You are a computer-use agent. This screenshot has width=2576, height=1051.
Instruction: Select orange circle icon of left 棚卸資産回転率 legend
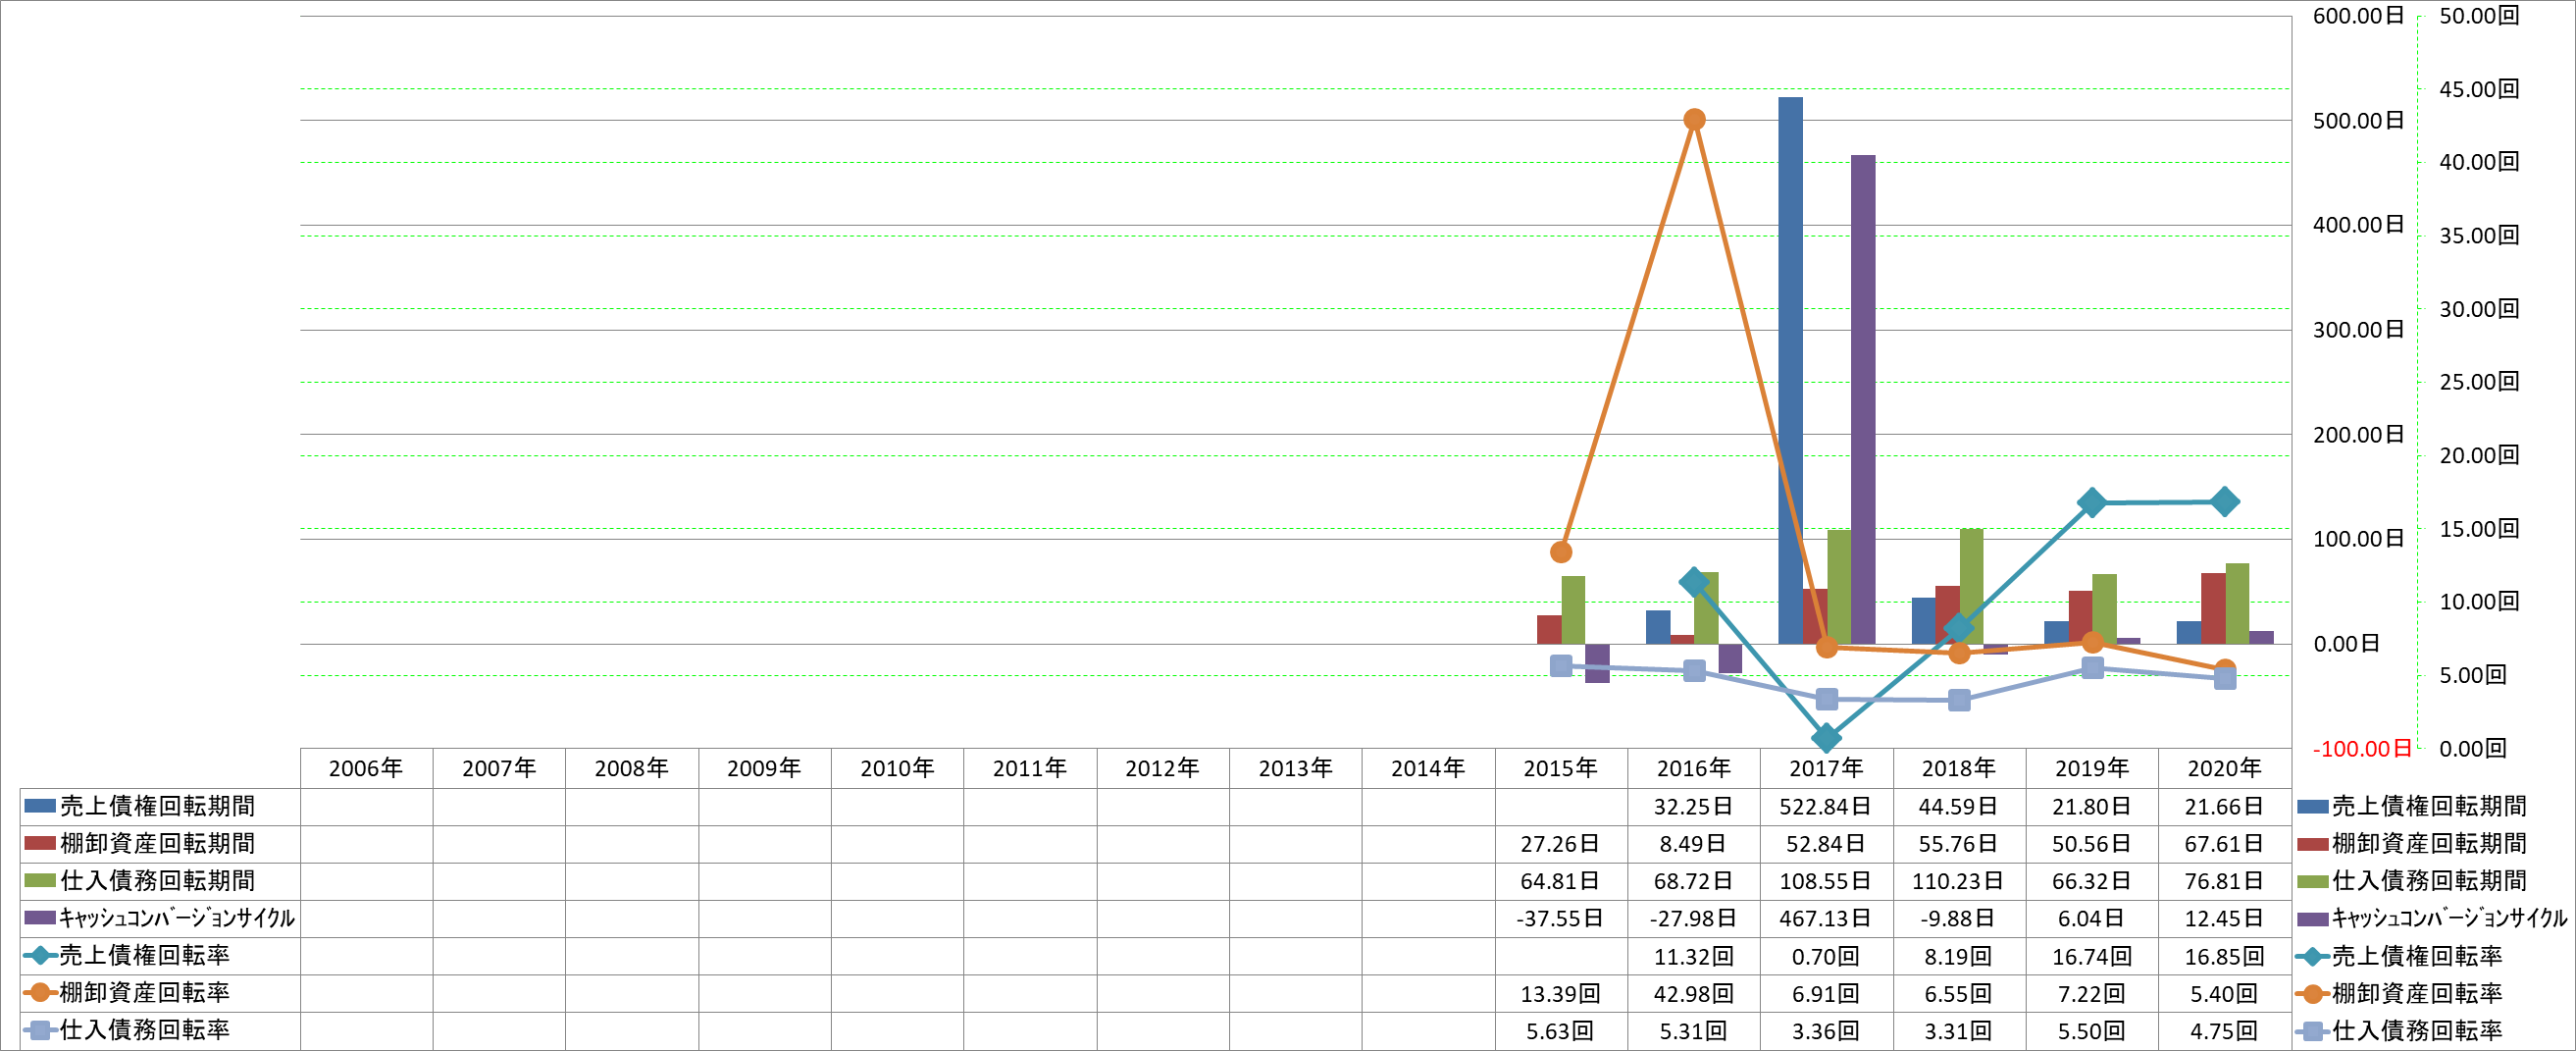pos(40,993)
